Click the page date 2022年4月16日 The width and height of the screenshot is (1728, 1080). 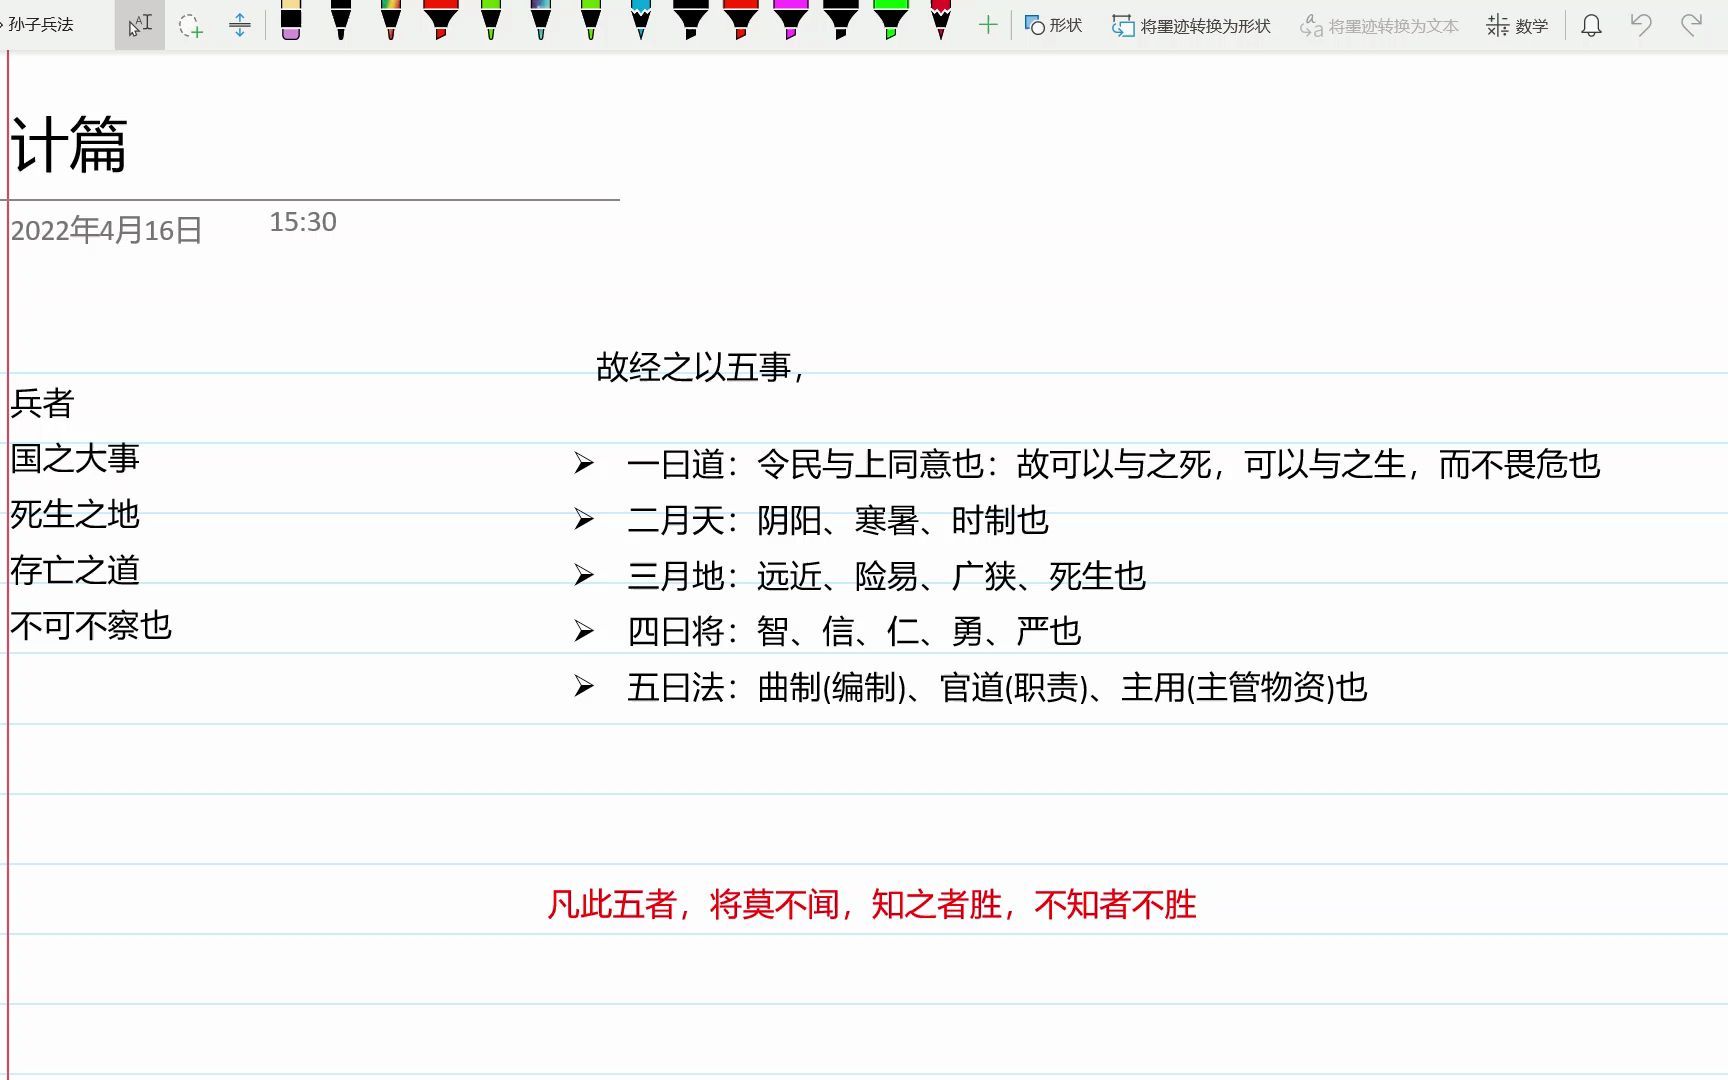tap(106, 231)
